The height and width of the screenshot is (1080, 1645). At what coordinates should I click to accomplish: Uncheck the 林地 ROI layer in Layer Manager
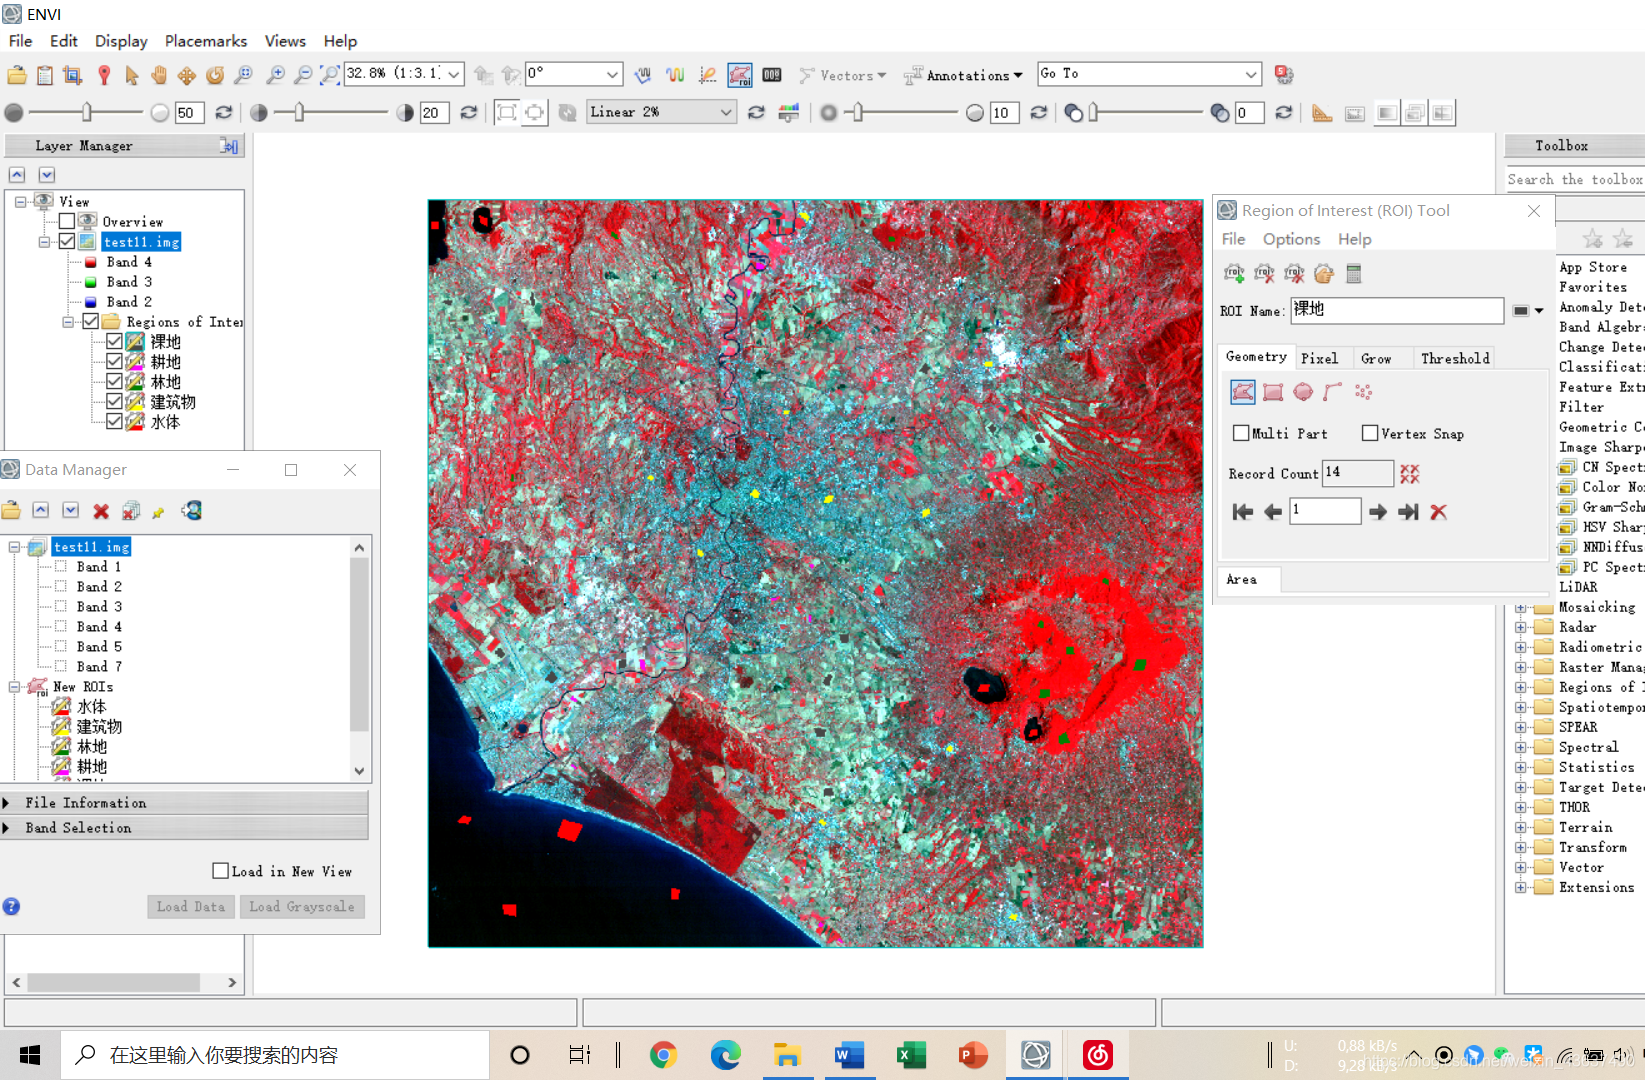pos(115,381)
